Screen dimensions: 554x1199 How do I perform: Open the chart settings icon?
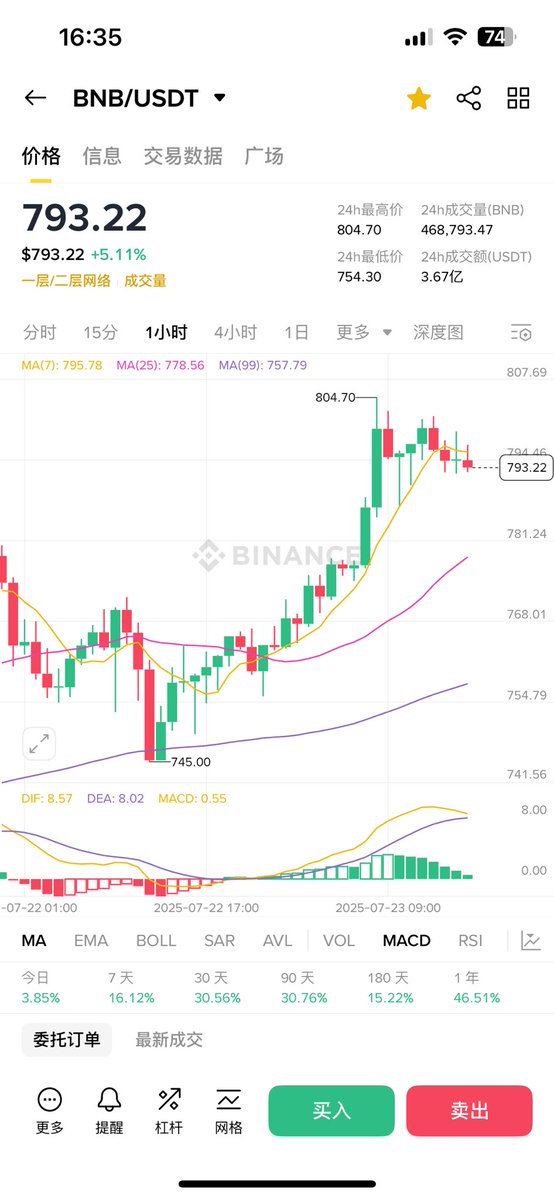pos(520,333)
